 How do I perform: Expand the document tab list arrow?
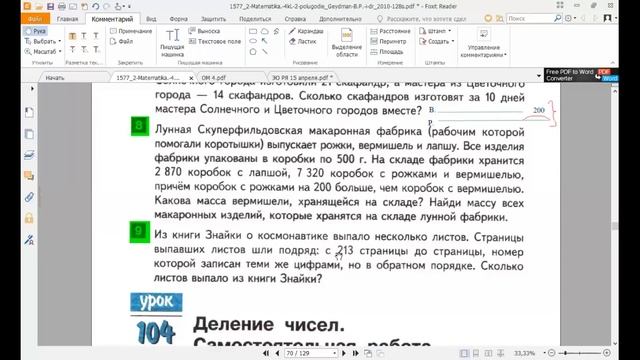(538, 76)
